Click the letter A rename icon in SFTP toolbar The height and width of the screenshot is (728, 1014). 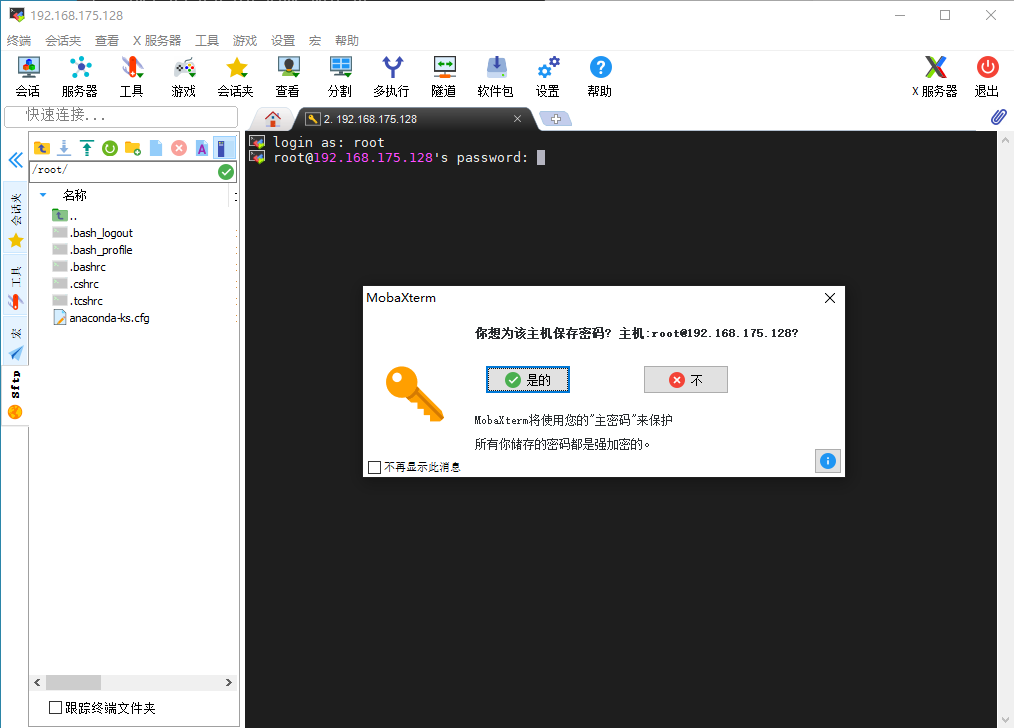(x=202, y=148)
